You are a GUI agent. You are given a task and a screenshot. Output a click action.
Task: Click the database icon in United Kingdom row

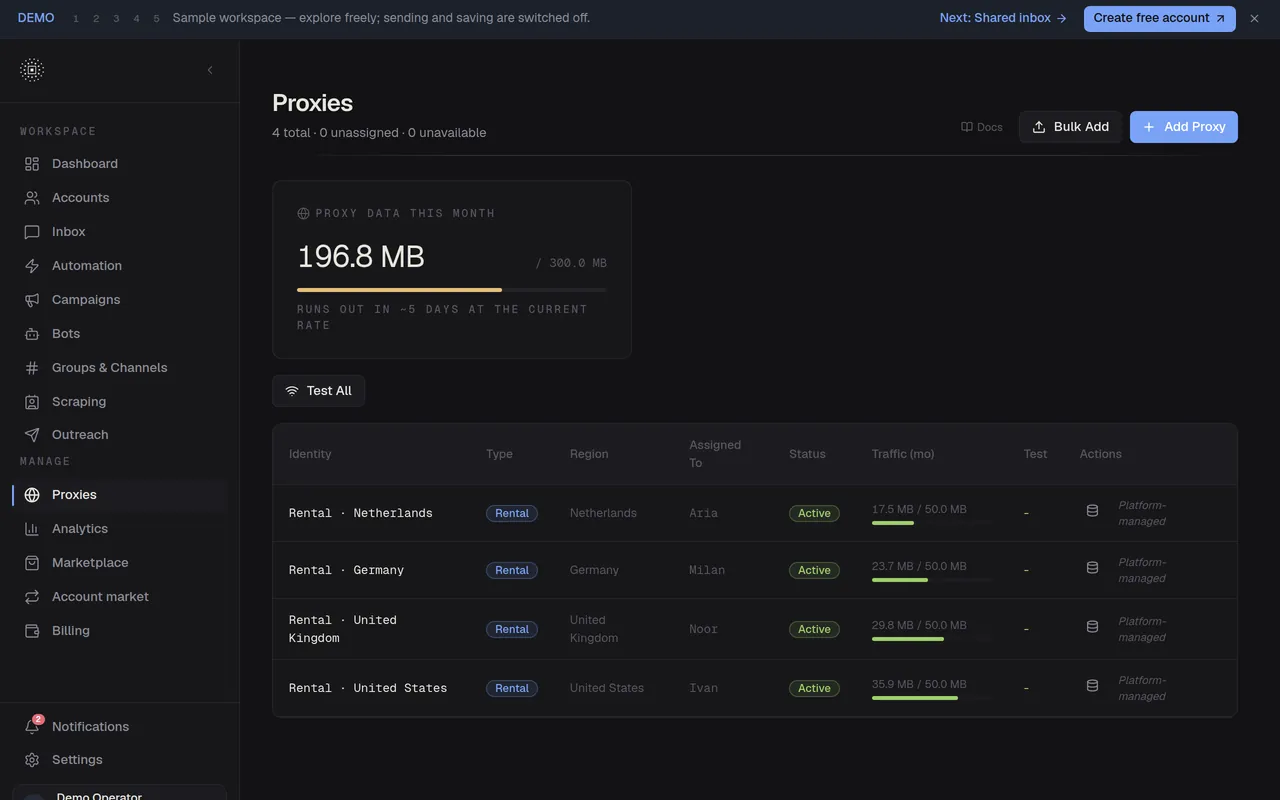1092,627
